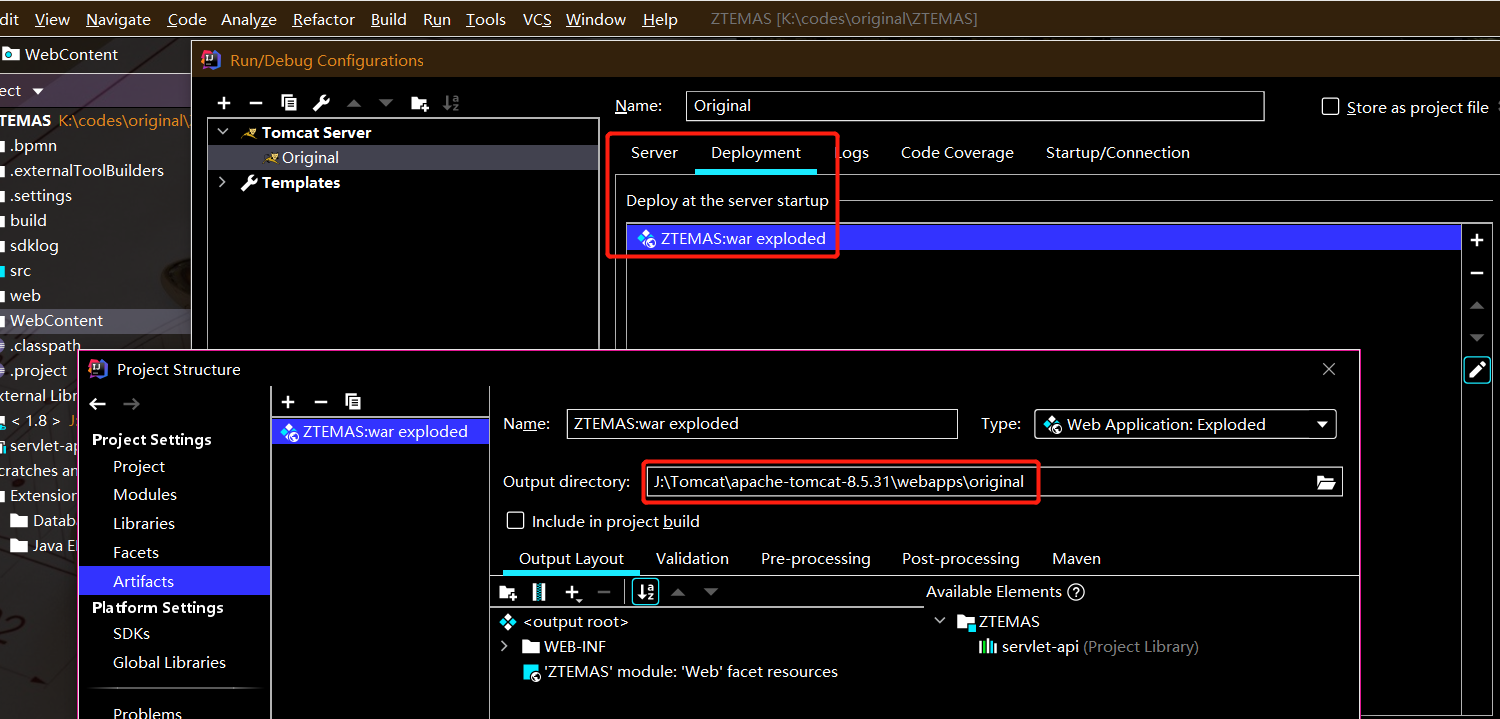Expand WEB-INF folder in output layout
This screenshot has width=1500, height=719.
tap(504, 647)
